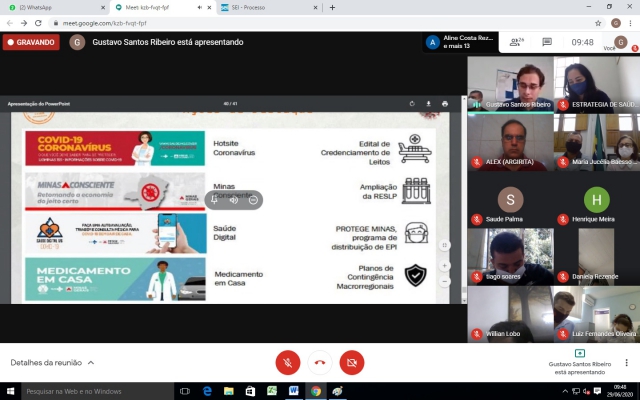Image resolution: width=640 pixels, height=400 pixels.
Task: Zoom out the slide with minus button
Action: [x=444, y=281]
